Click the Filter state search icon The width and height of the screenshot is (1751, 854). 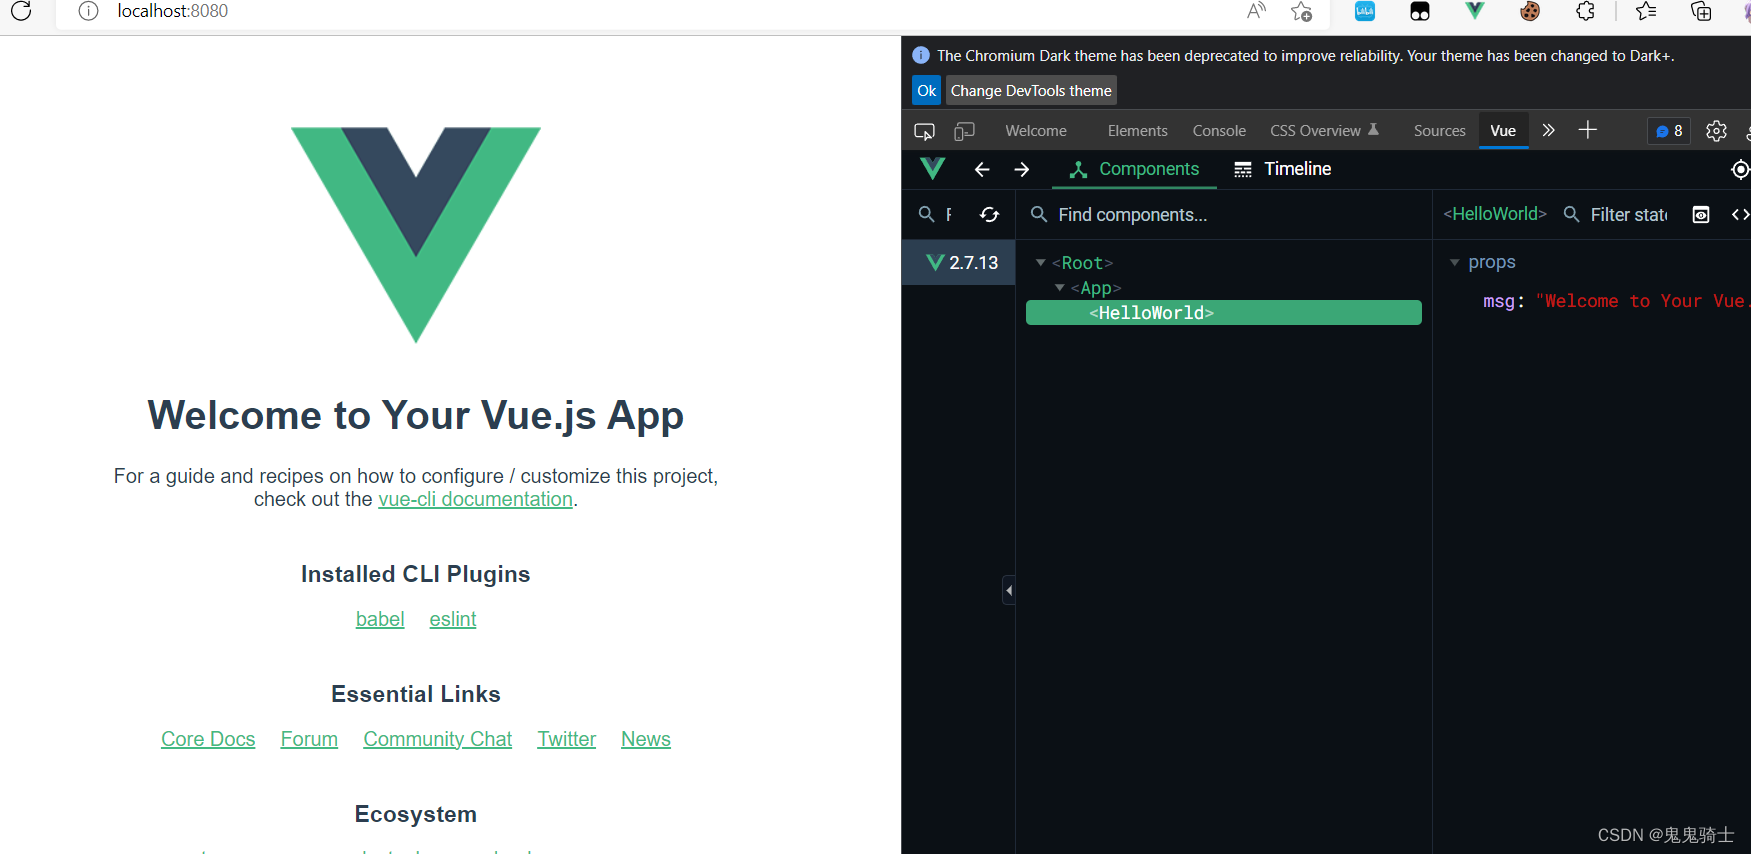coord(1571,214)
